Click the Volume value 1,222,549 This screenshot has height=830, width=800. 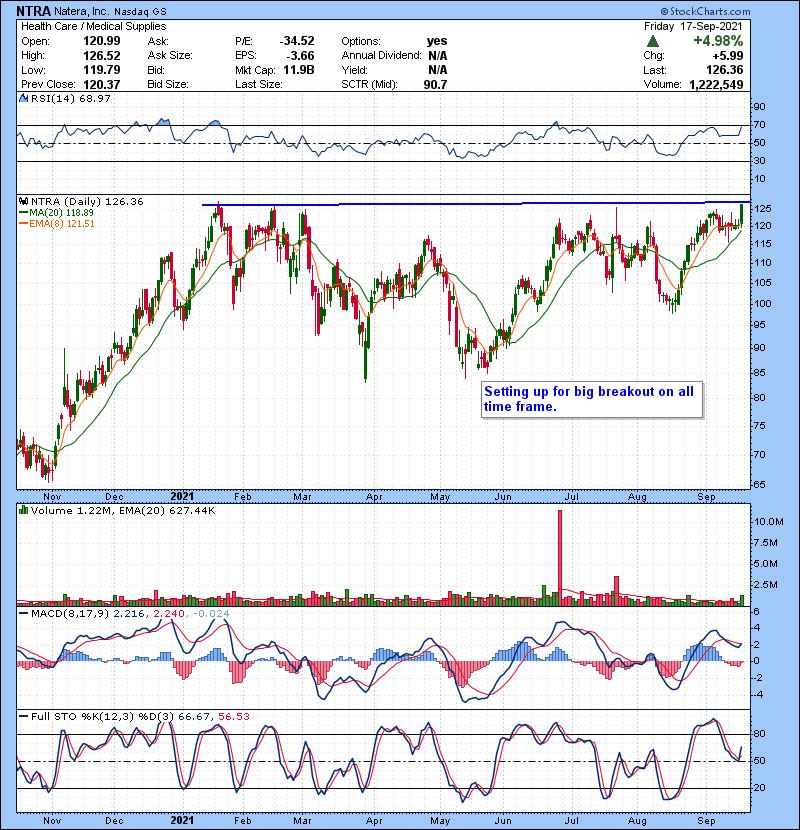coord(716,85)
